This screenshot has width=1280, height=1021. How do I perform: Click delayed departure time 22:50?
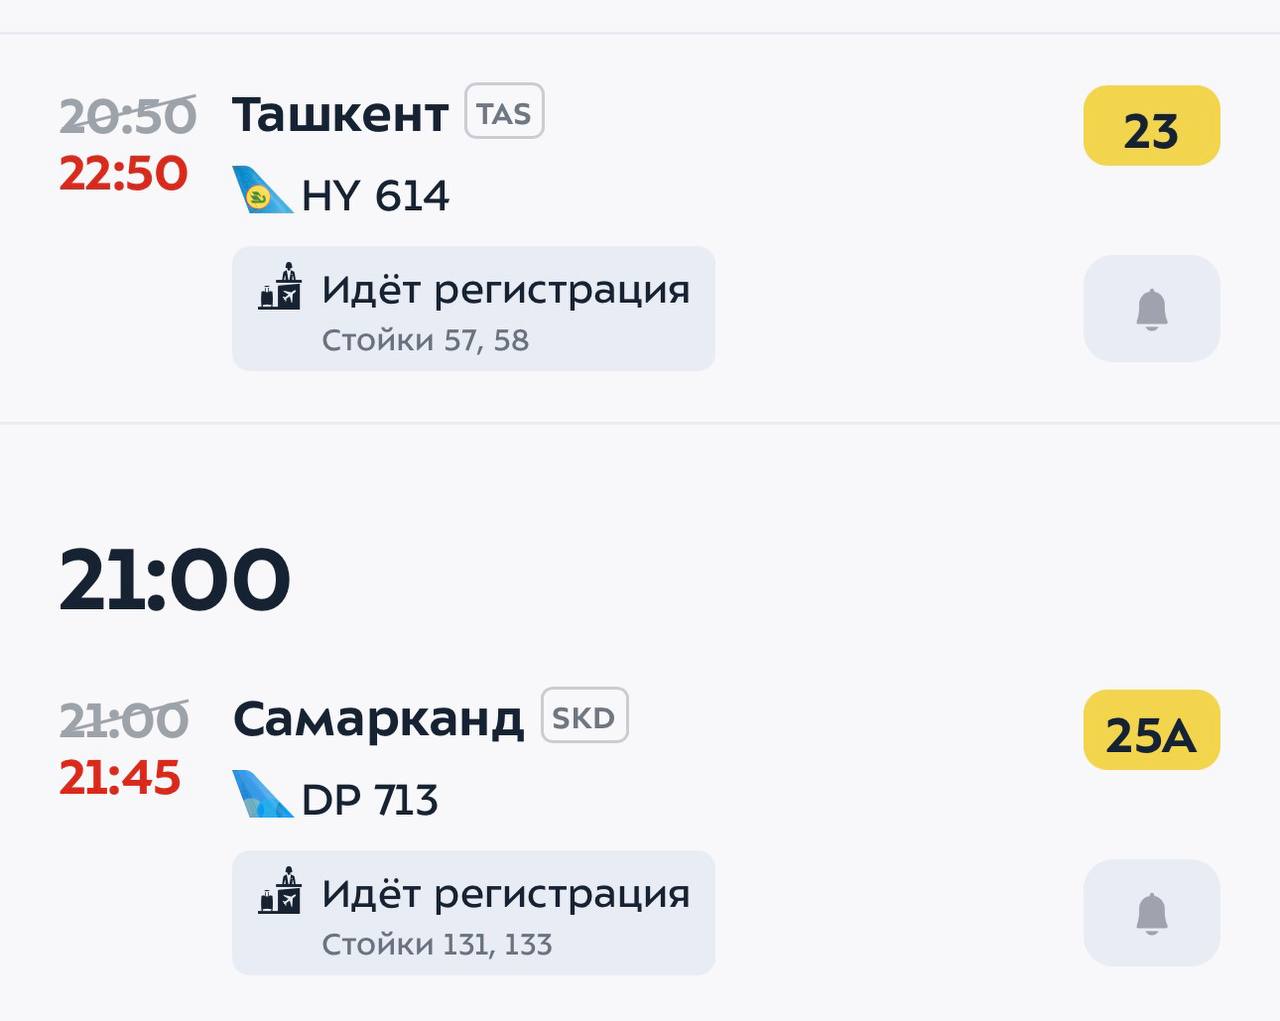(x=124, y=174)
